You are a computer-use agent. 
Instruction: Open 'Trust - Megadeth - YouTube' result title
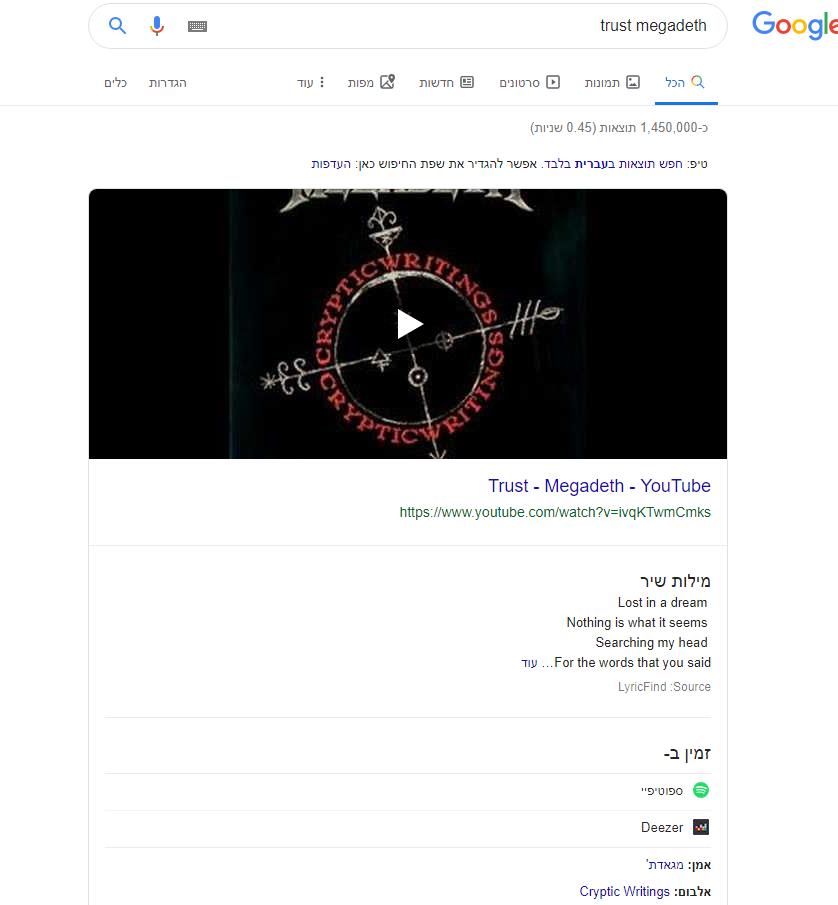pos(599,486)
